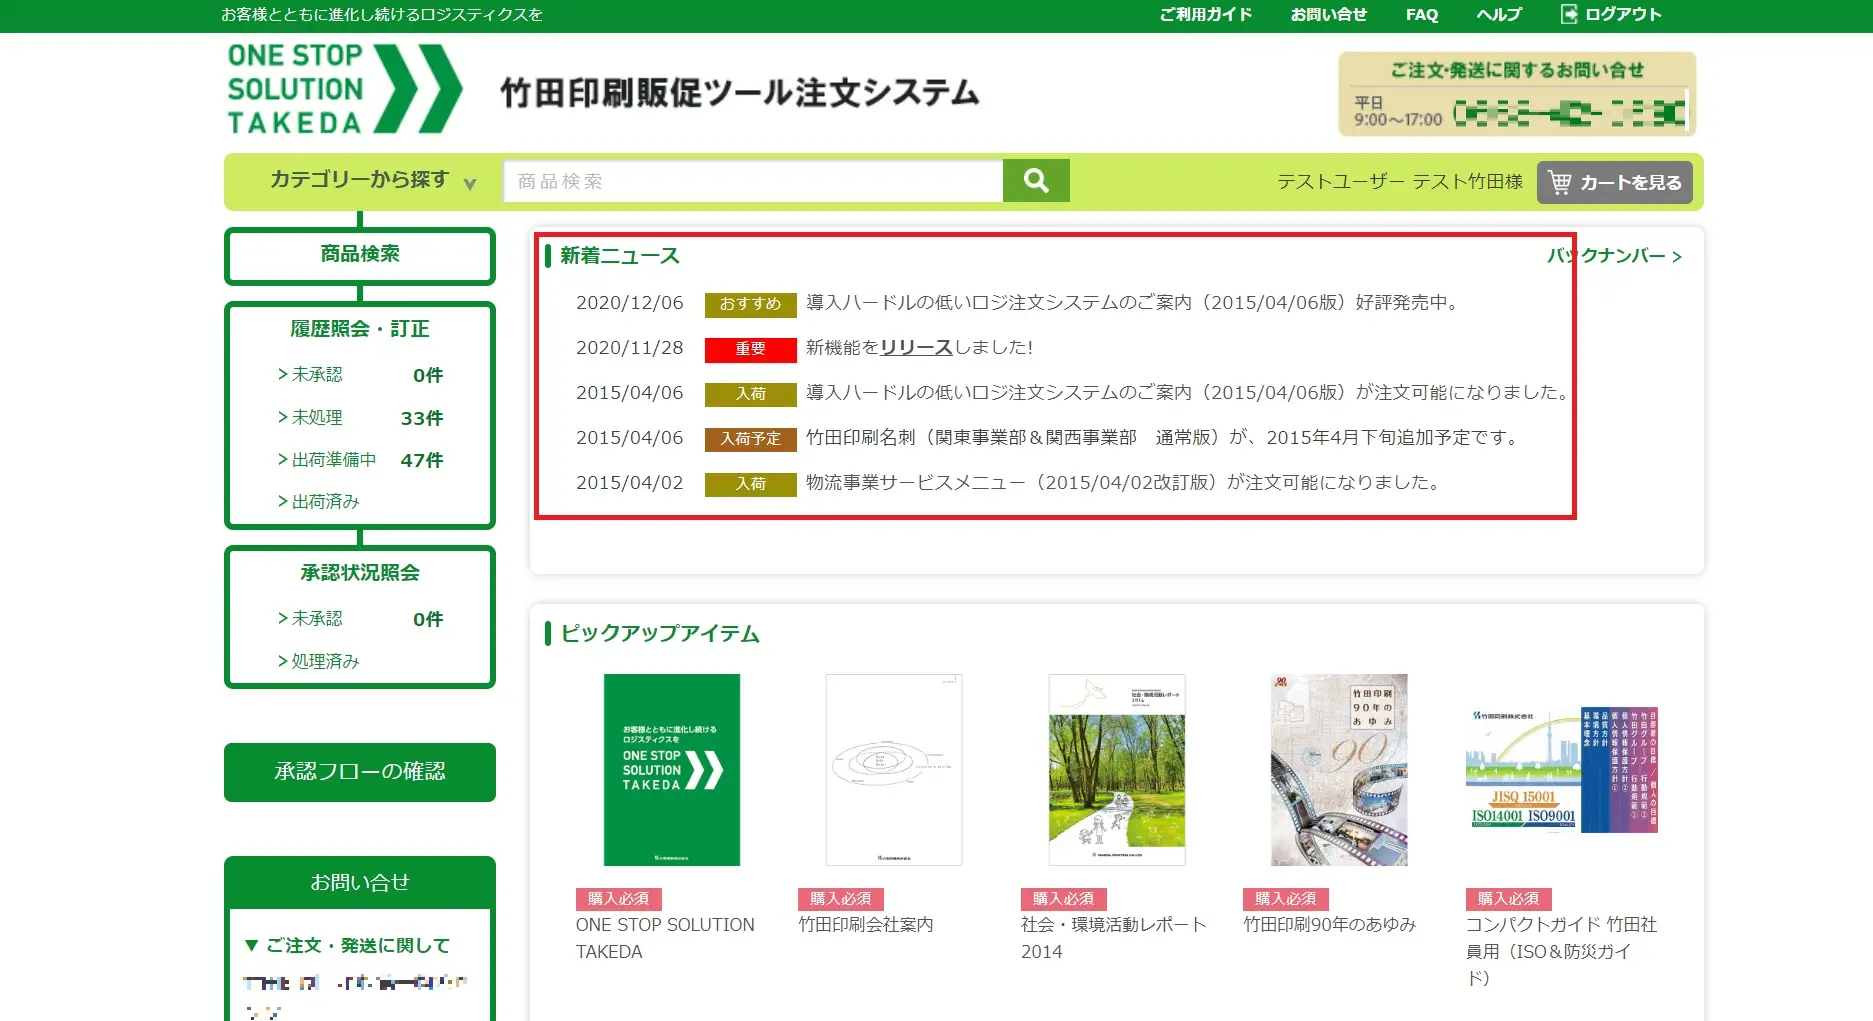The height and width of the screenshot is (1021, 1873).
Task: Open お問い合せ in top bar
Action: [1328, 14]
